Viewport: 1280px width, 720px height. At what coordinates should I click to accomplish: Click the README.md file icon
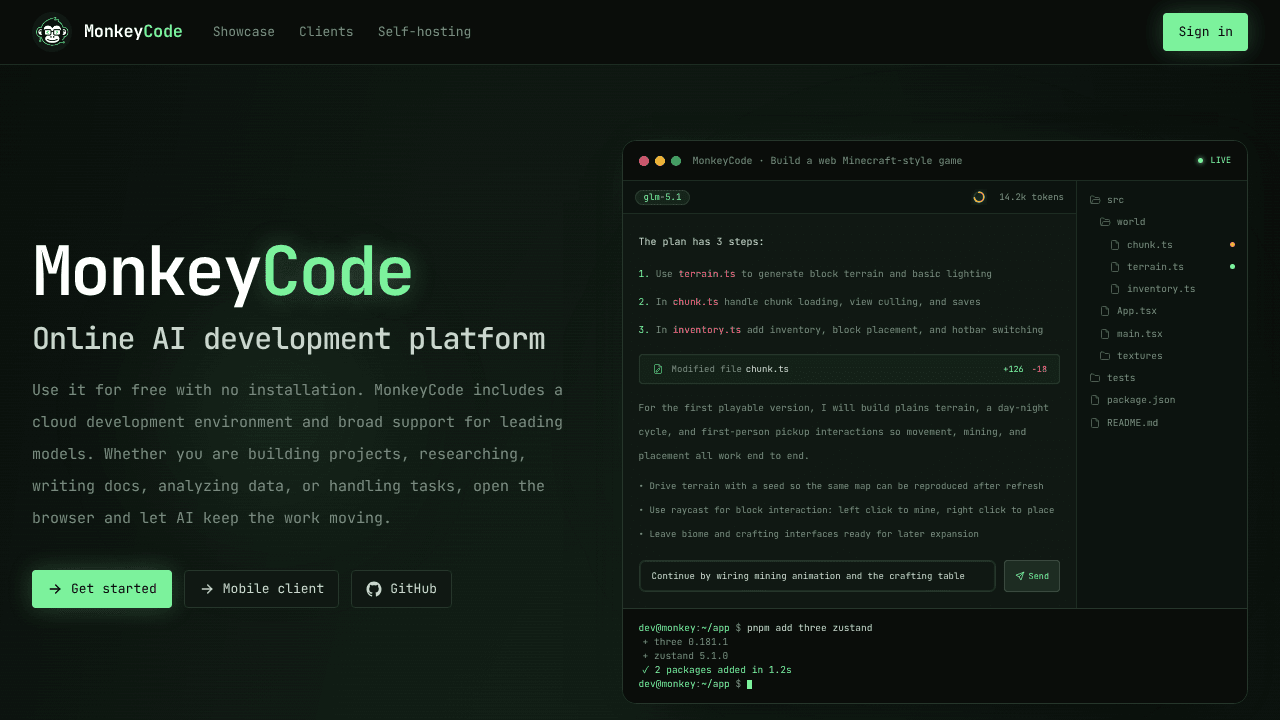click(1095, 423)
